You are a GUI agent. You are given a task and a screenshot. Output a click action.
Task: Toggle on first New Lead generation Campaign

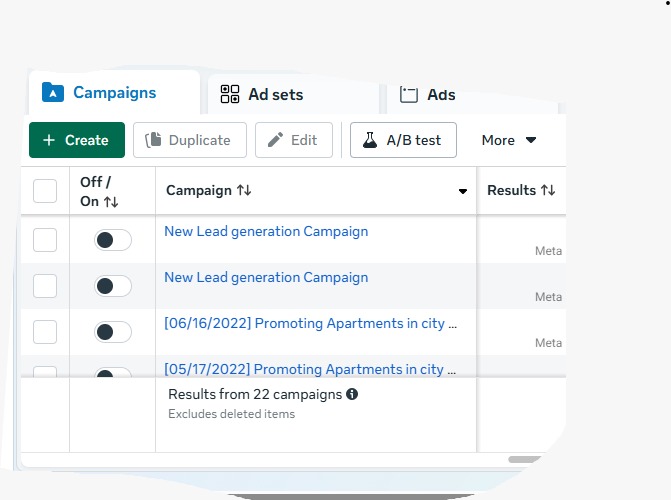click(113, 240)
